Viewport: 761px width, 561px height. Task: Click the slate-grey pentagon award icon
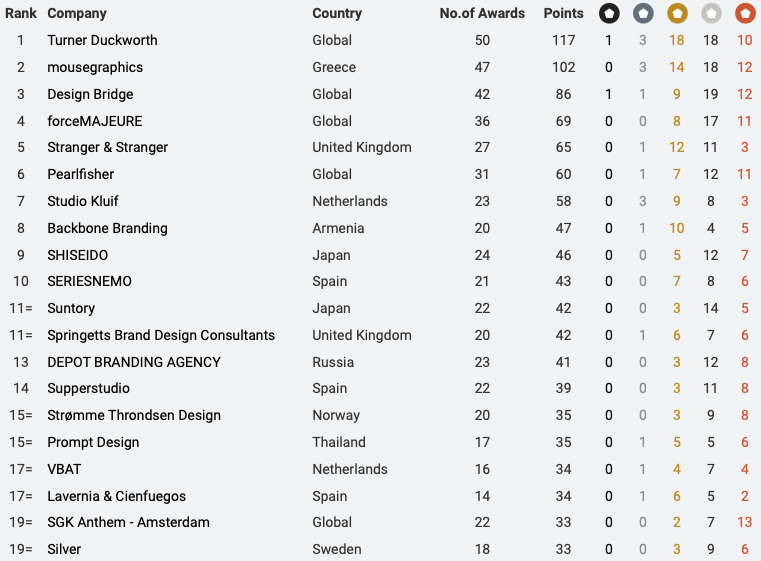pyautogui.click(x=644, y=14)
